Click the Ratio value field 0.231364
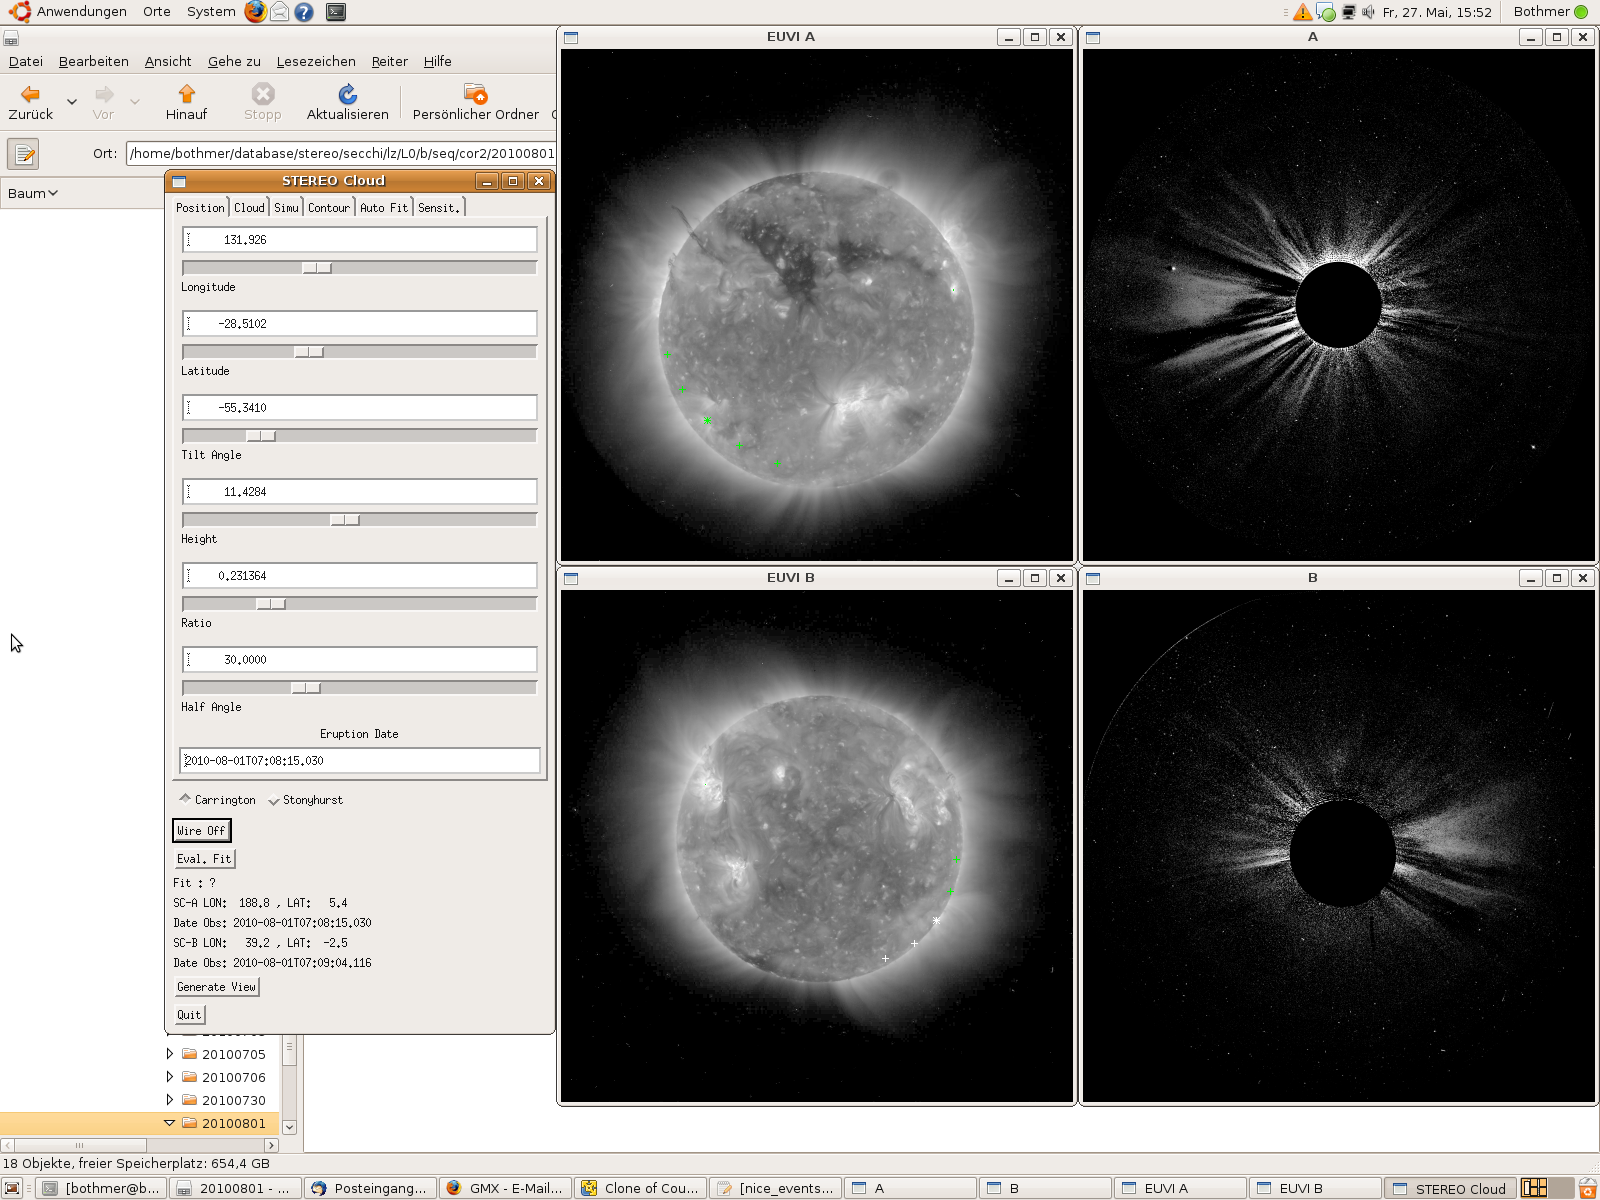1600x1200 pixels. (x=360, y=576)
